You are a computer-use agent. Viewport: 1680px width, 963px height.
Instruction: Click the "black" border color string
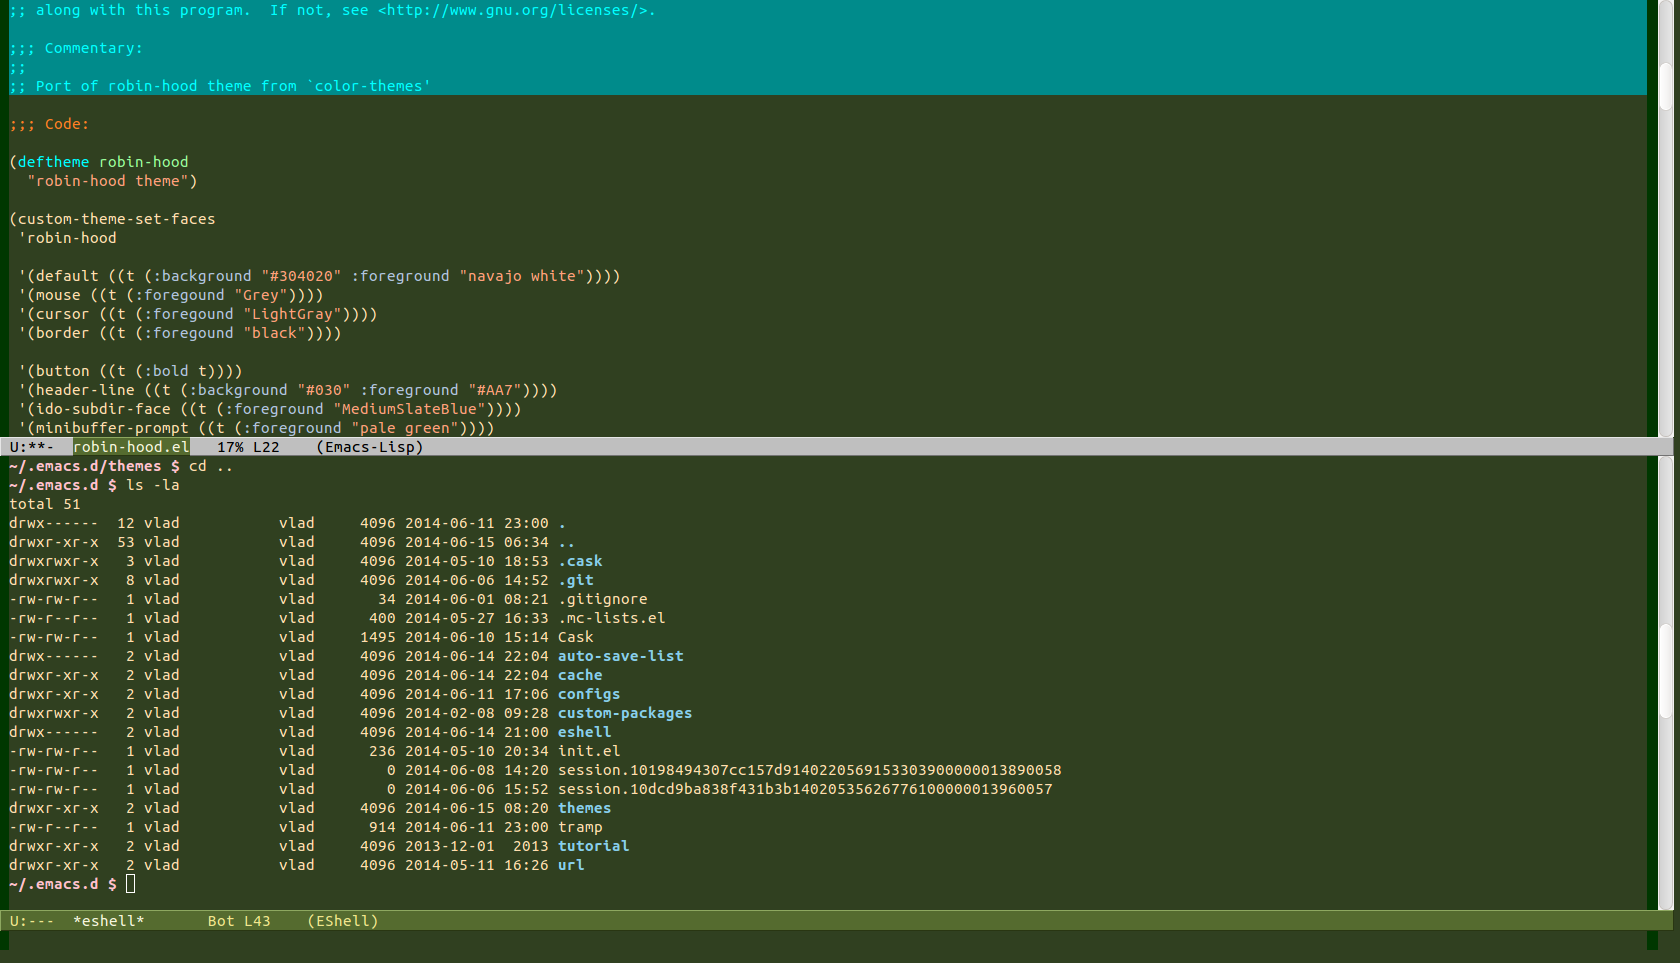[x=274, y=333]
